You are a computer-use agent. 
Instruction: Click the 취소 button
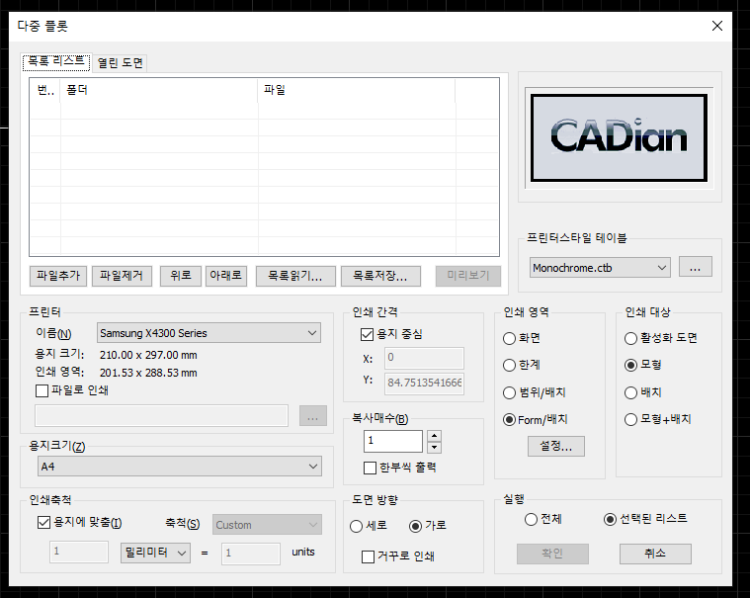[x=655, y=554]
